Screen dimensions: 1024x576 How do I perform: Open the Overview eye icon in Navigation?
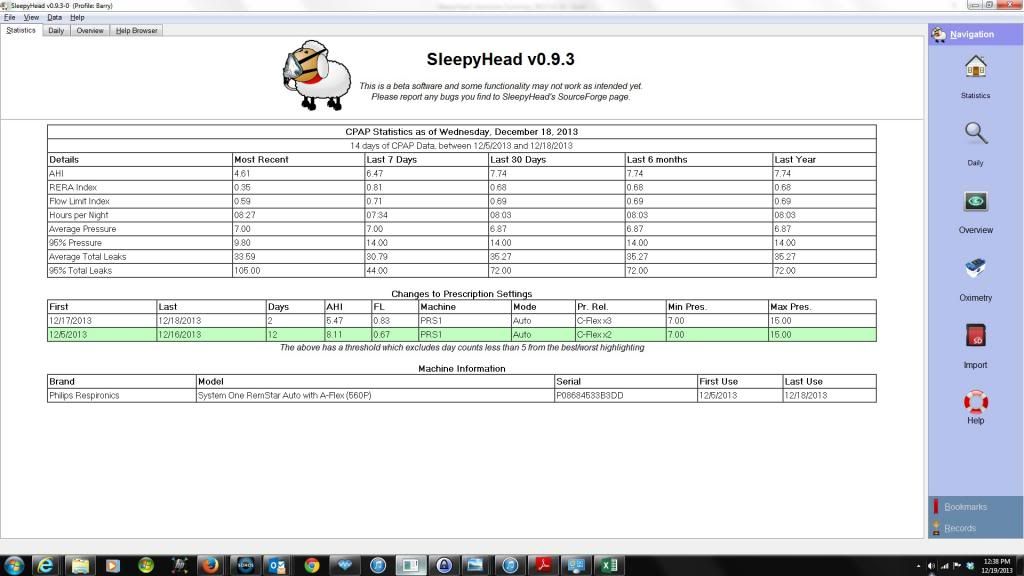(x=976, y=201)
